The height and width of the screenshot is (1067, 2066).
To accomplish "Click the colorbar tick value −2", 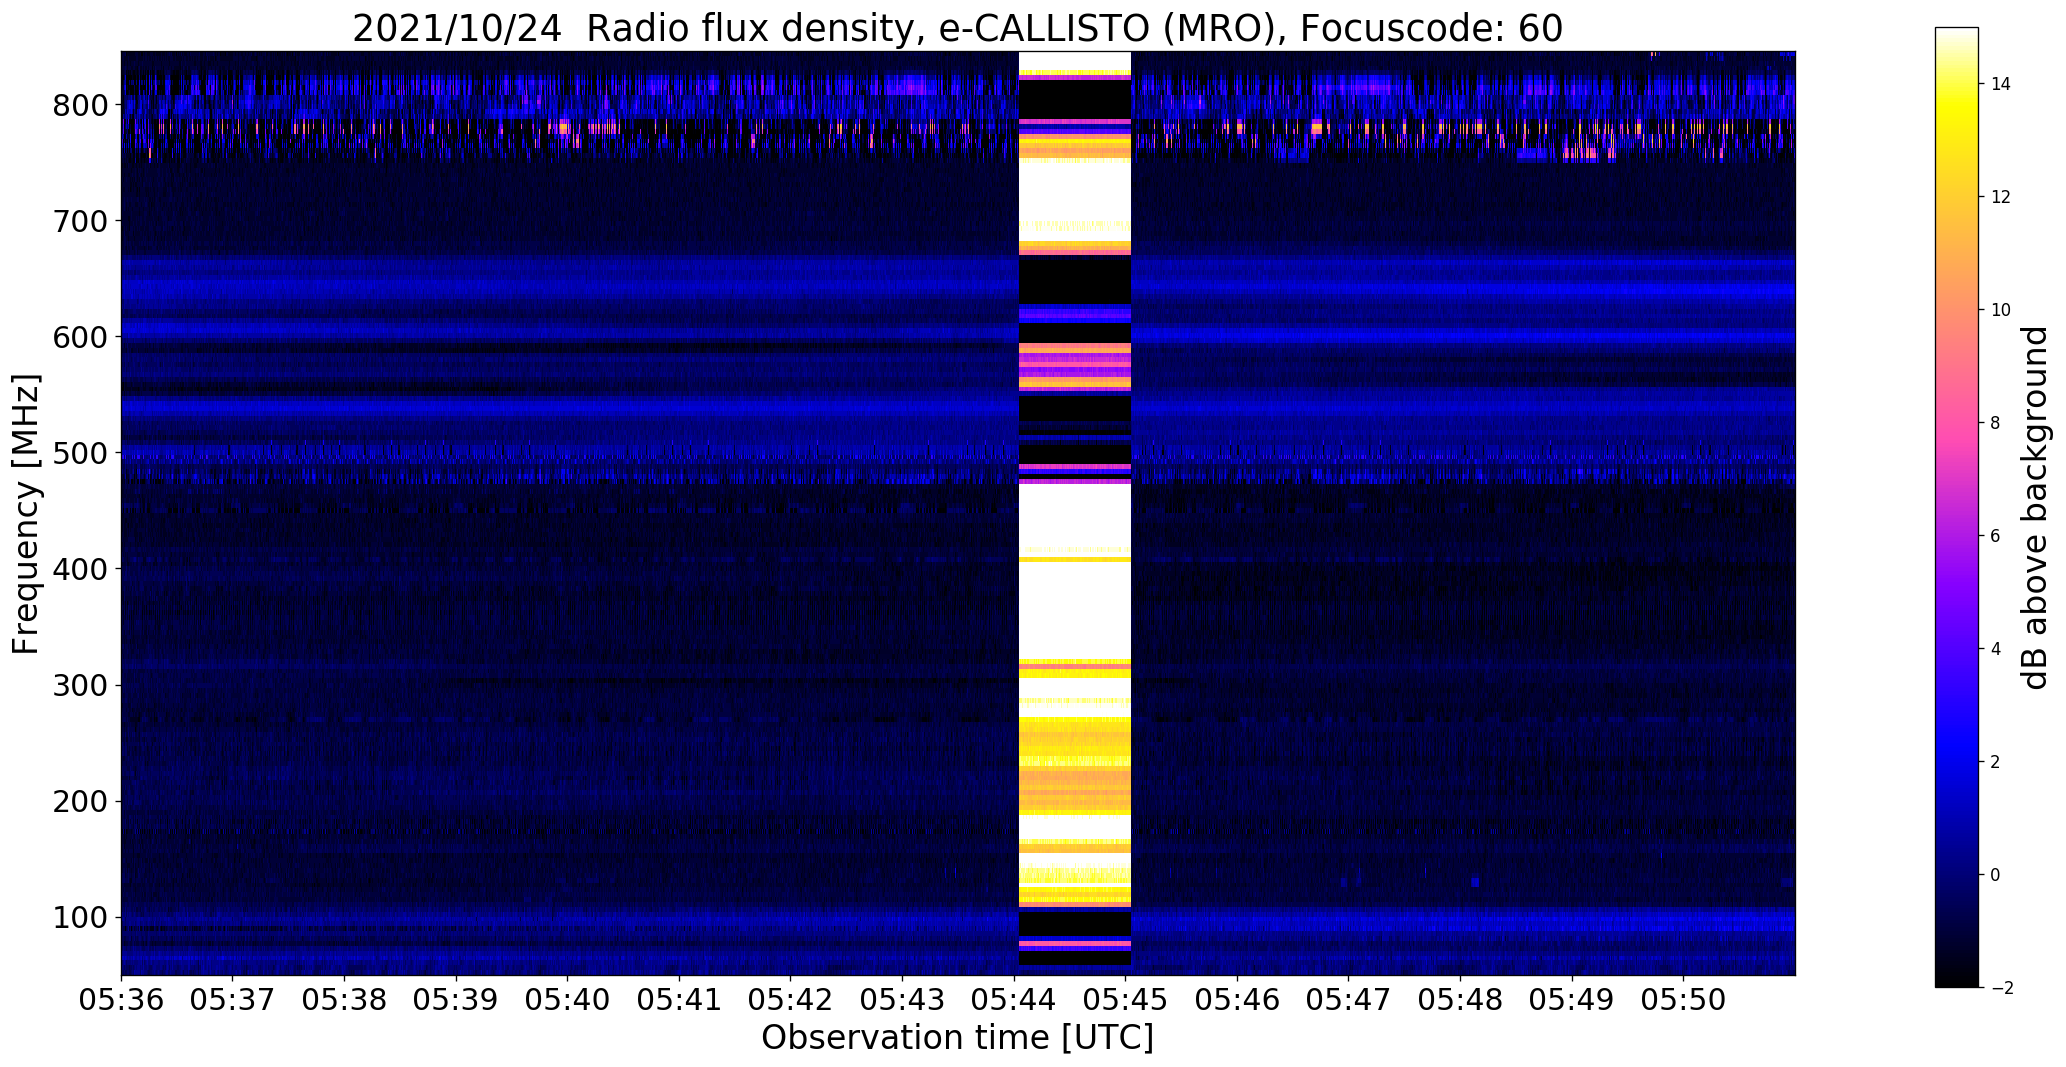I will click(2001, 988).
